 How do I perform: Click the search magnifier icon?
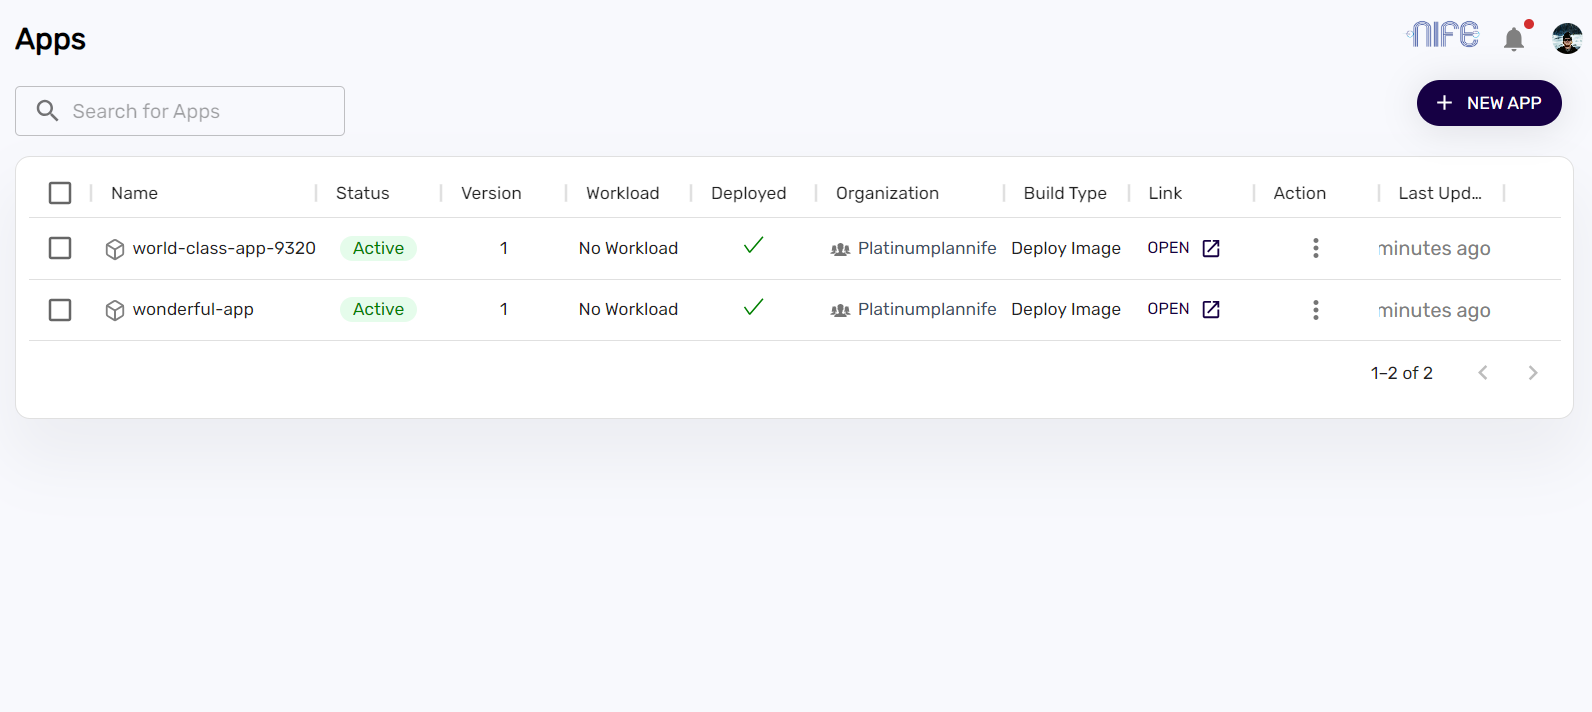click(x=47, y=111)
